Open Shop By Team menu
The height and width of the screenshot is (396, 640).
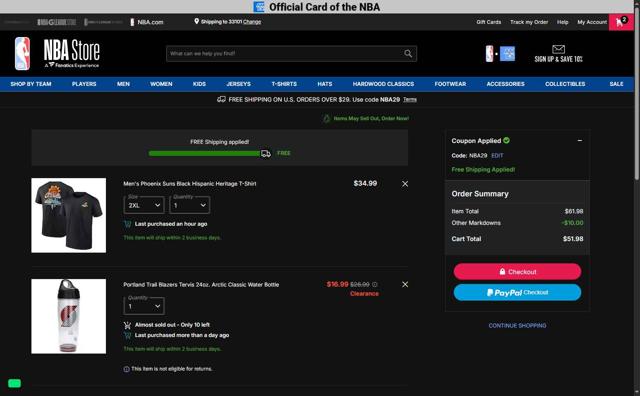[31, 84]
